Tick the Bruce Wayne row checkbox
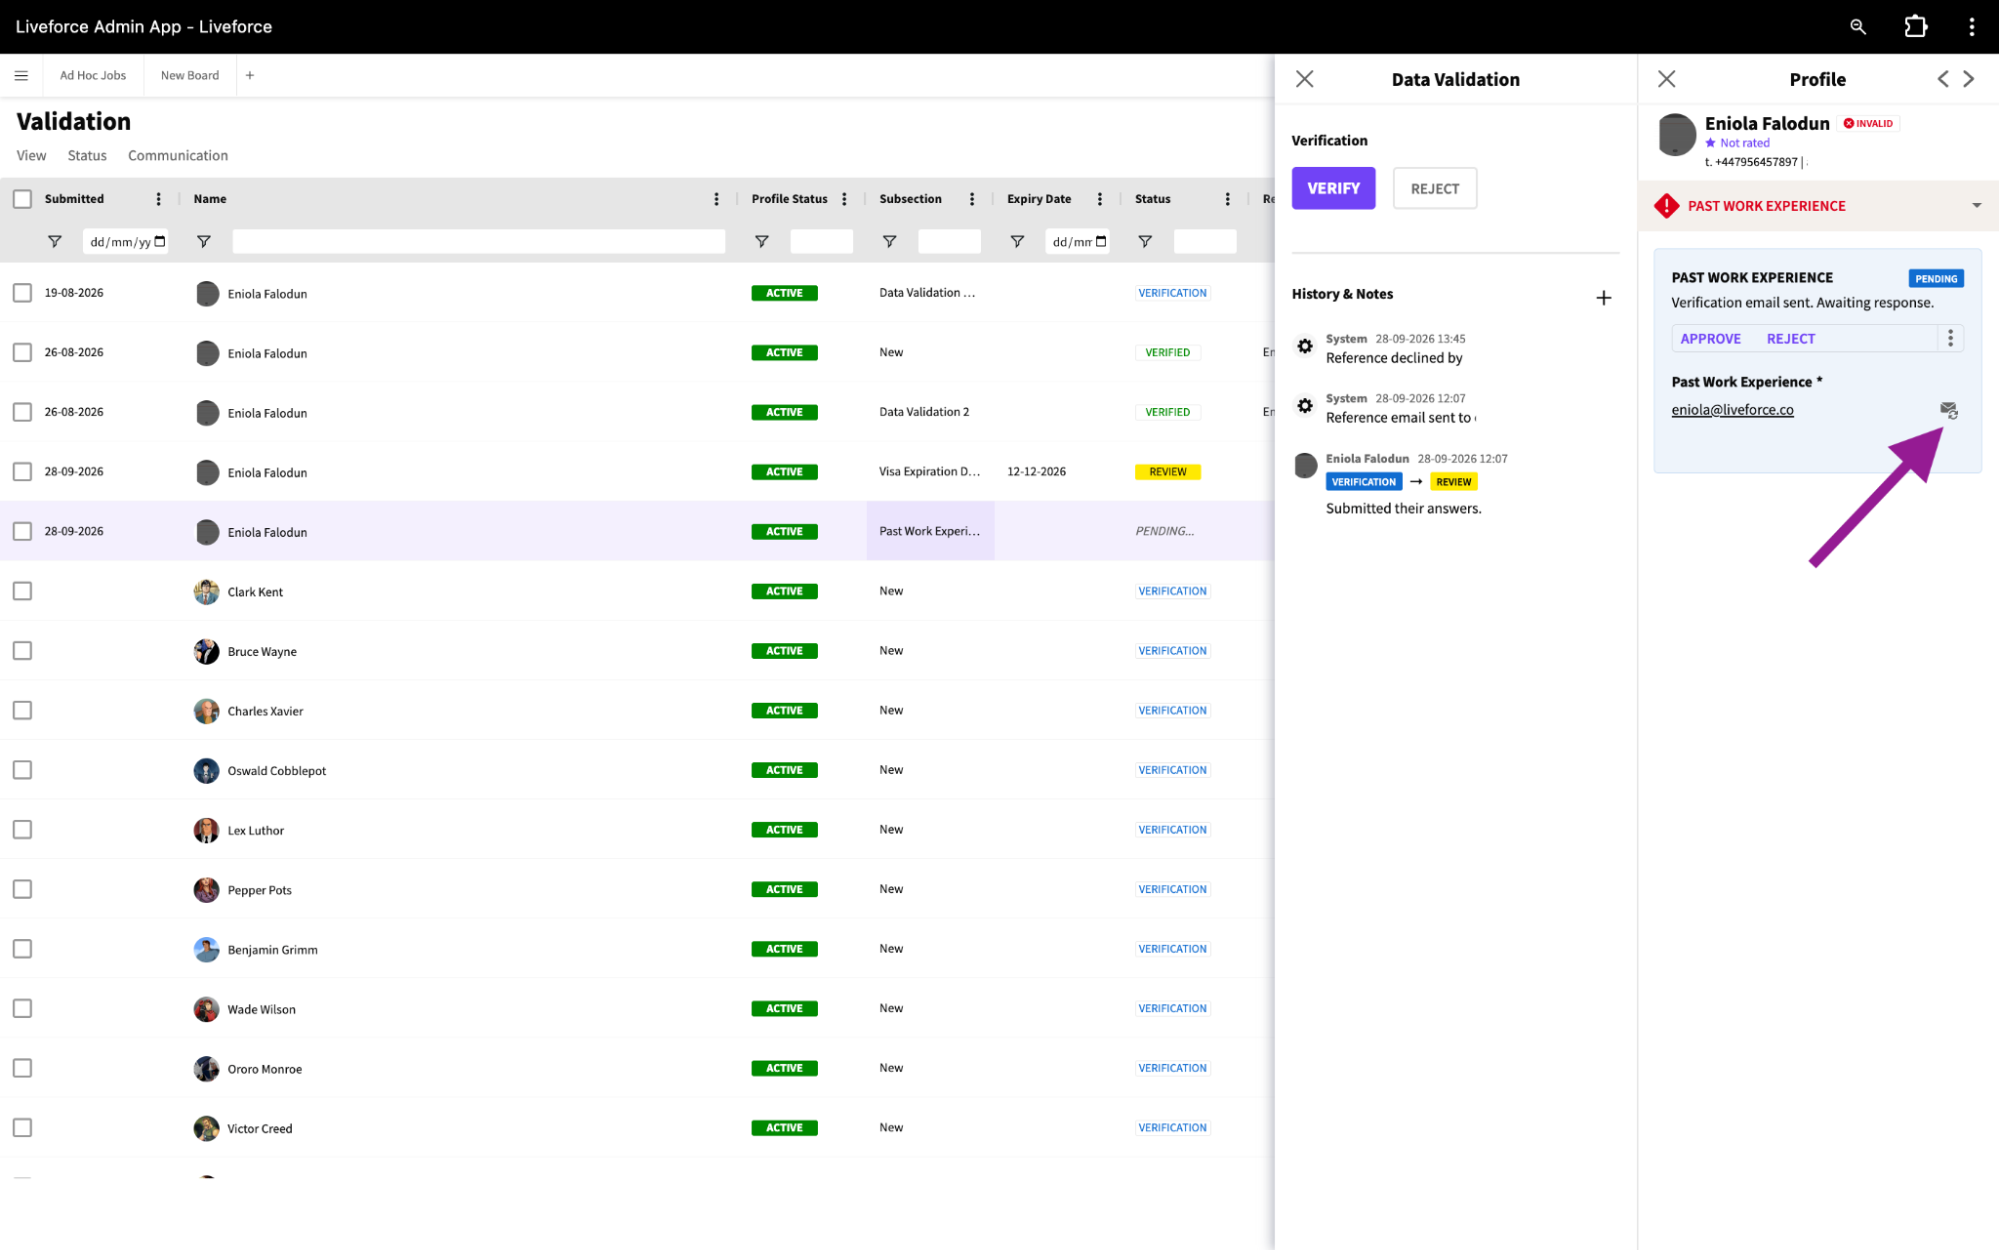 [x=22, y=651]
